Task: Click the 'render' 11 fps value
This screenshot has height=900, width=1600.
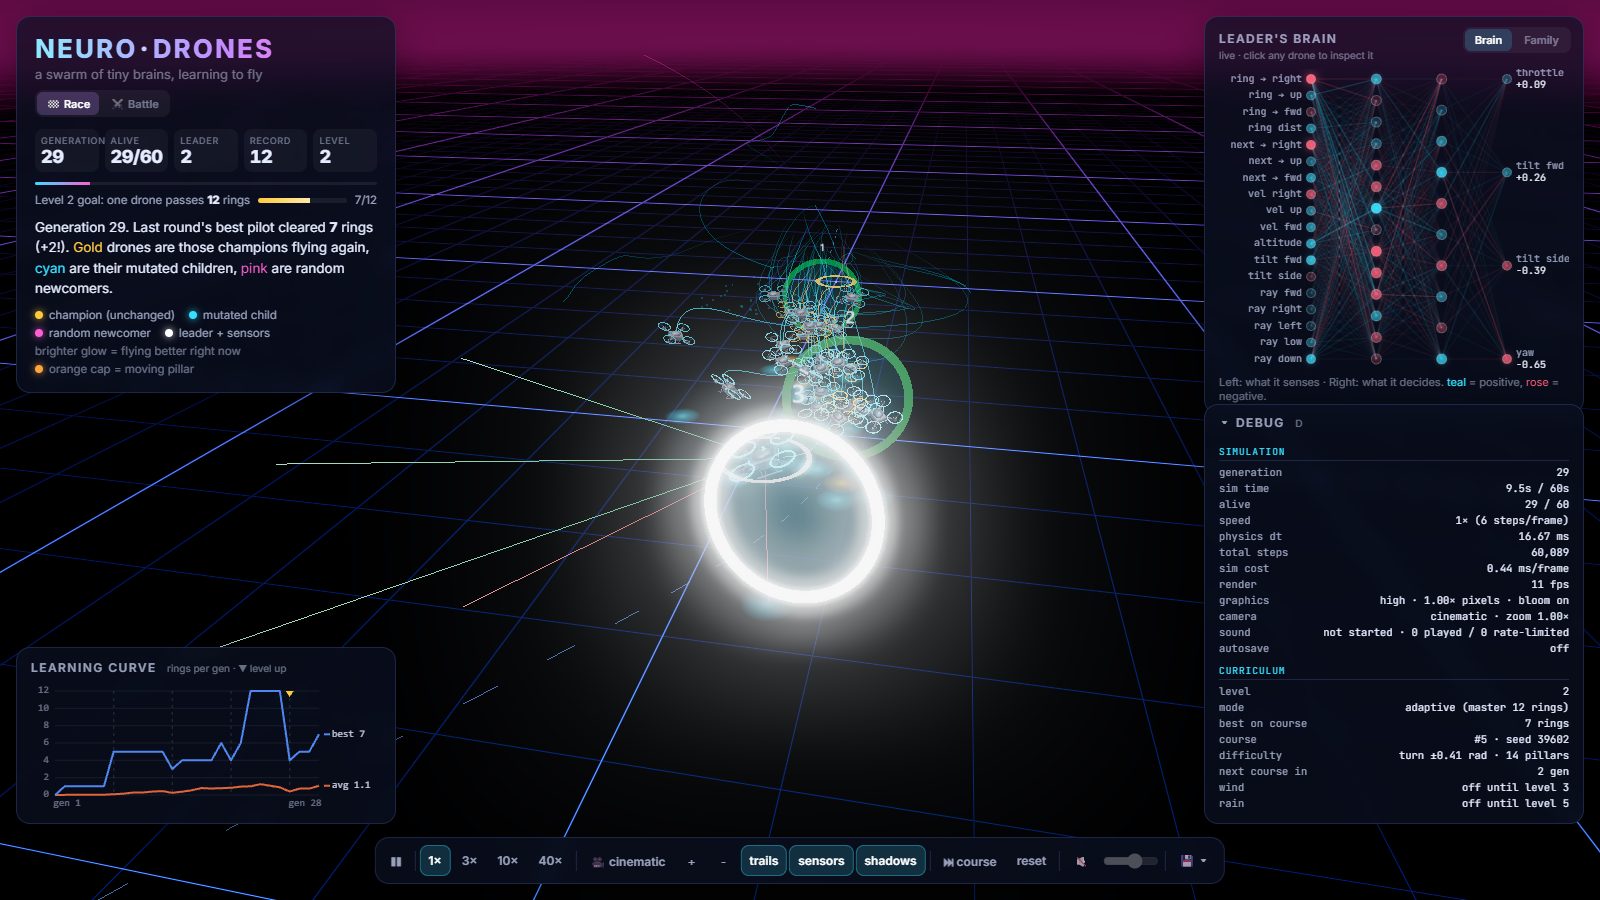Action: click(x=1550, y=584)
